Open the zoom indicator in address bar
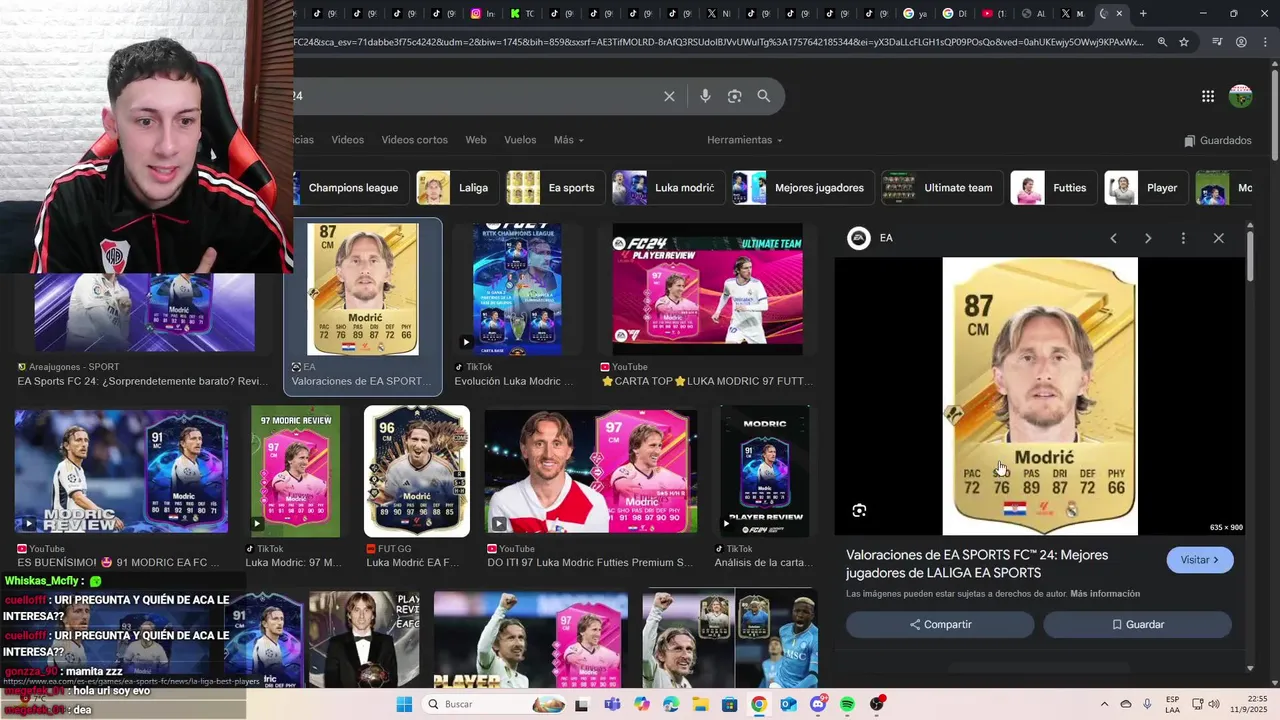 click(x=1162, y=42)
